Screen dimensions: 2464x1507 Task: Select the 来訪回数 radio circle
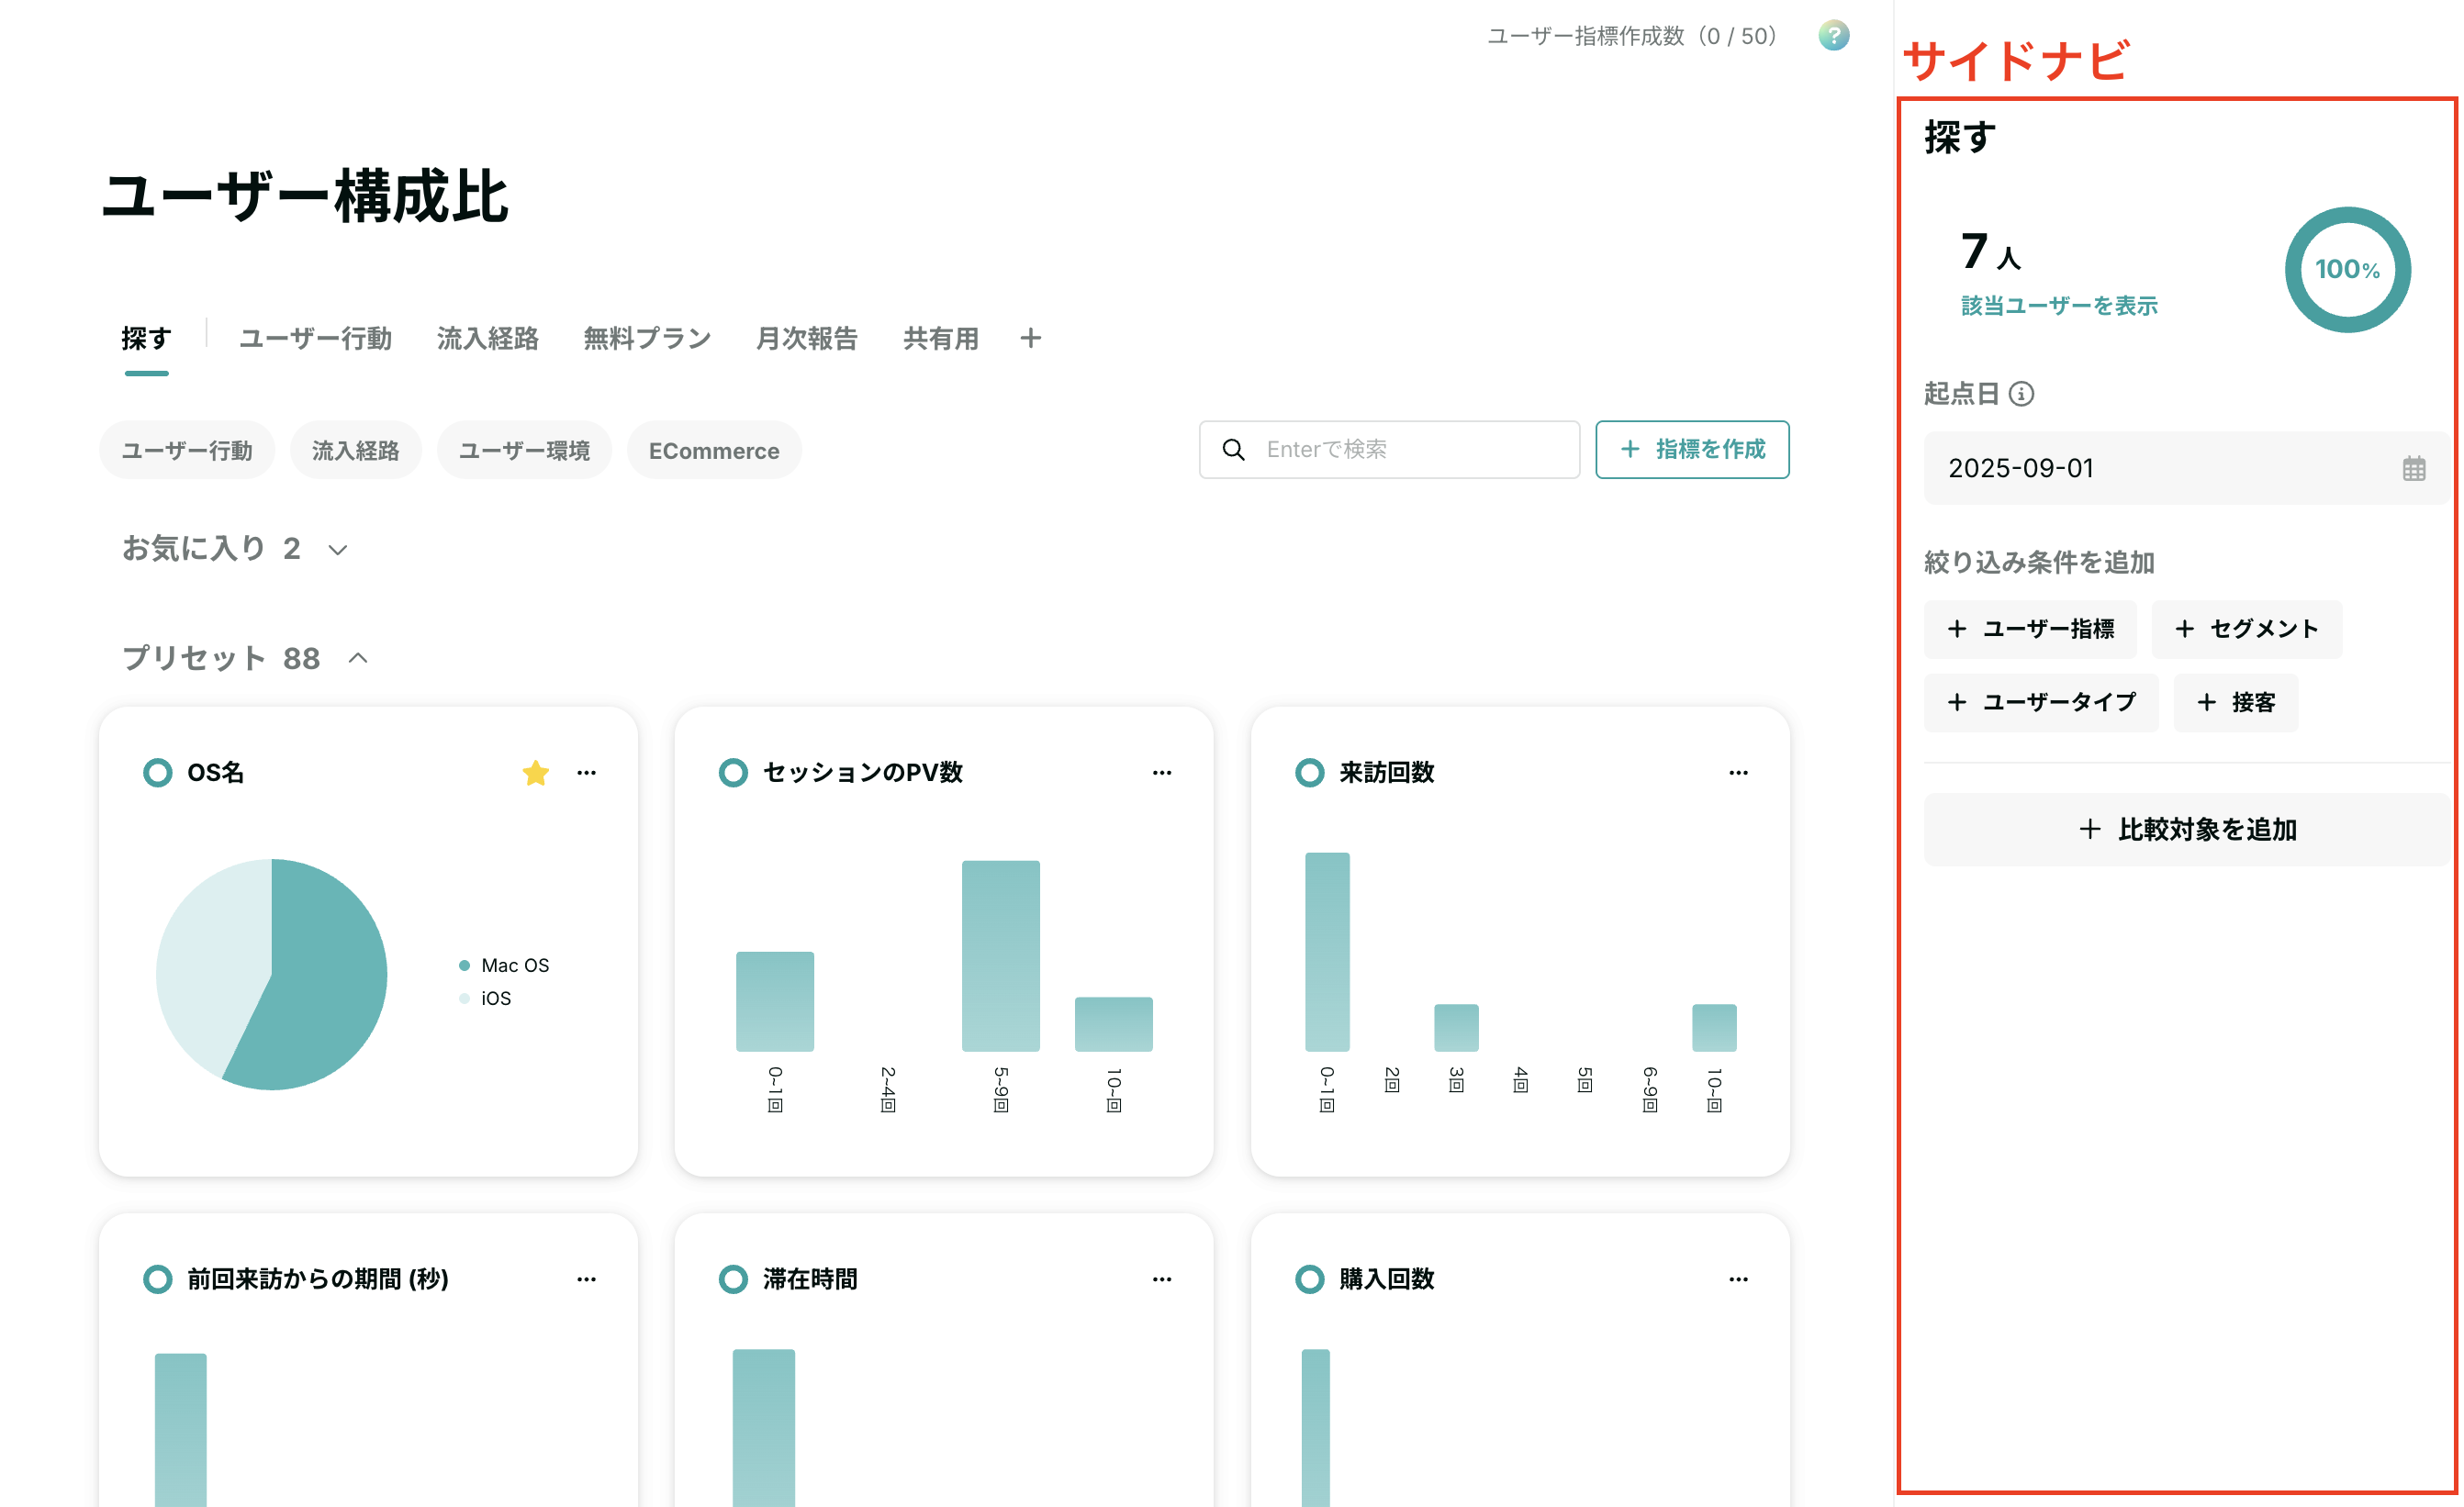(x=1309, y=772)
